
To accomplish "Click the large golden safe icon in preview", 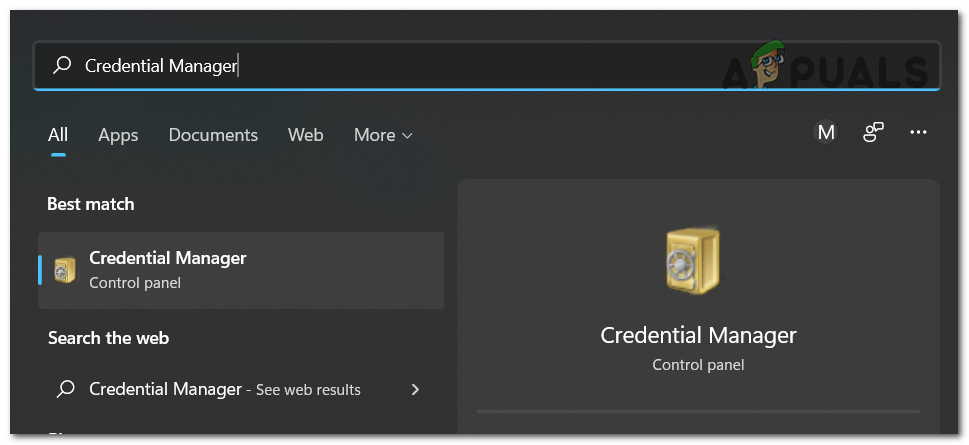I will coord(692,260).
